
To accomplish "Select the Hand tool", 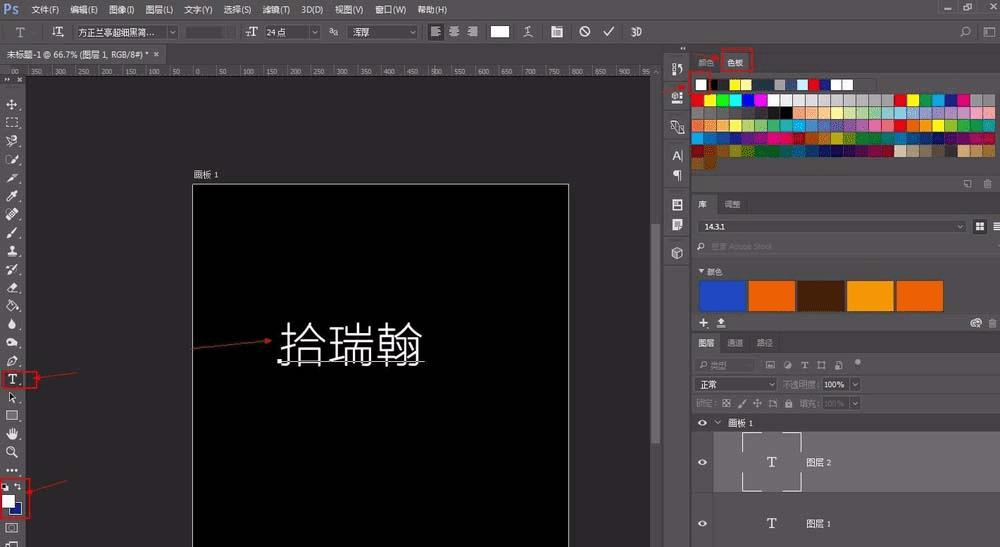I will 13,433.
